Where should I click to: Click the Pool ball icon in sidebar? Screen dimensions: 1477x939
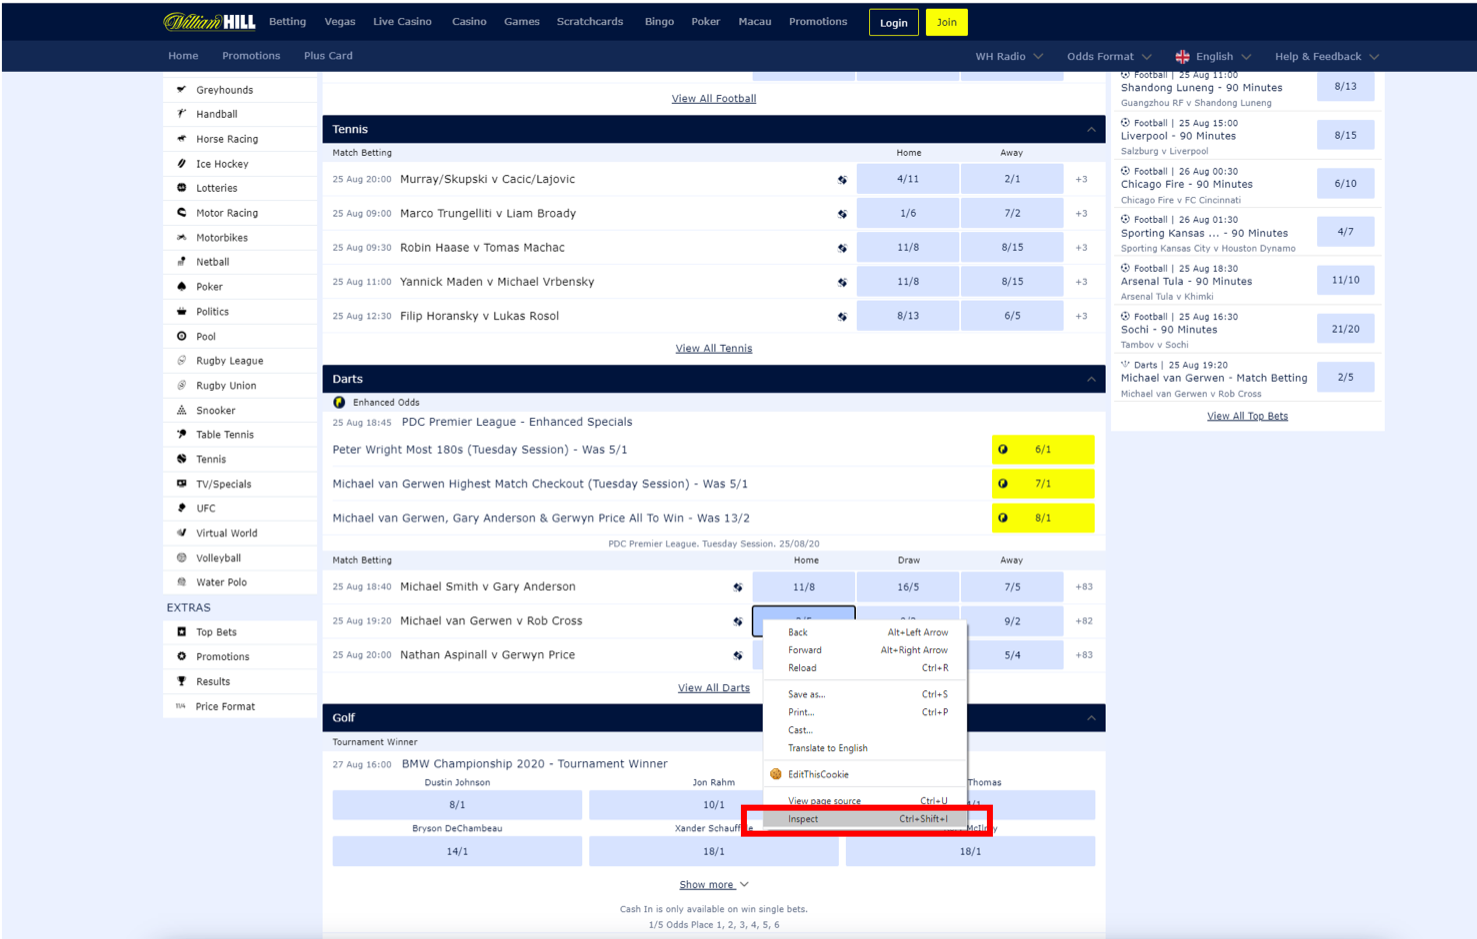(x=181, y=336)
